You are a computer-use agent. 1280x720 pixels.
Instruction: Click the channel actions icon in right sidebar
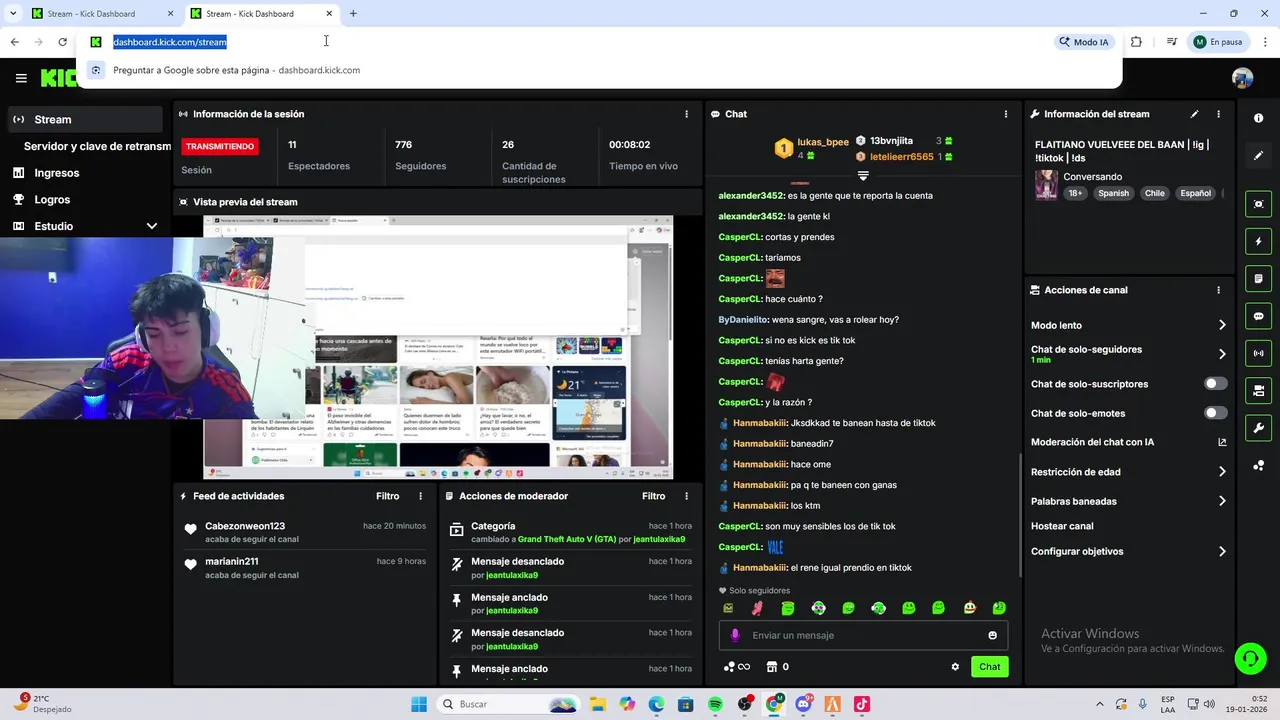click(1258, 390)
